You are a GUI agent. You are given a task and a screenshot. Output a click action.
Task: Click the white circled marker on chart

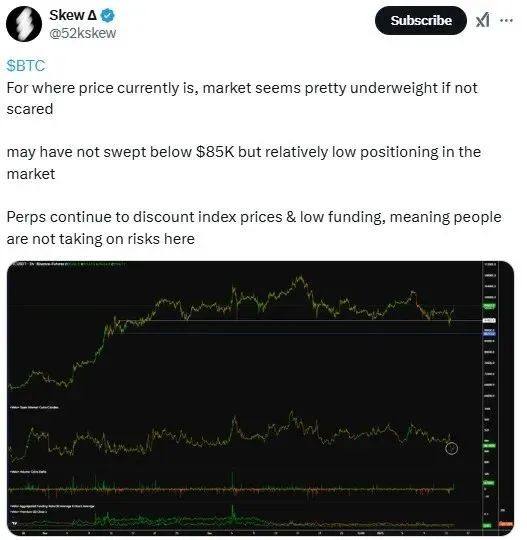click(x=451, y=448)
